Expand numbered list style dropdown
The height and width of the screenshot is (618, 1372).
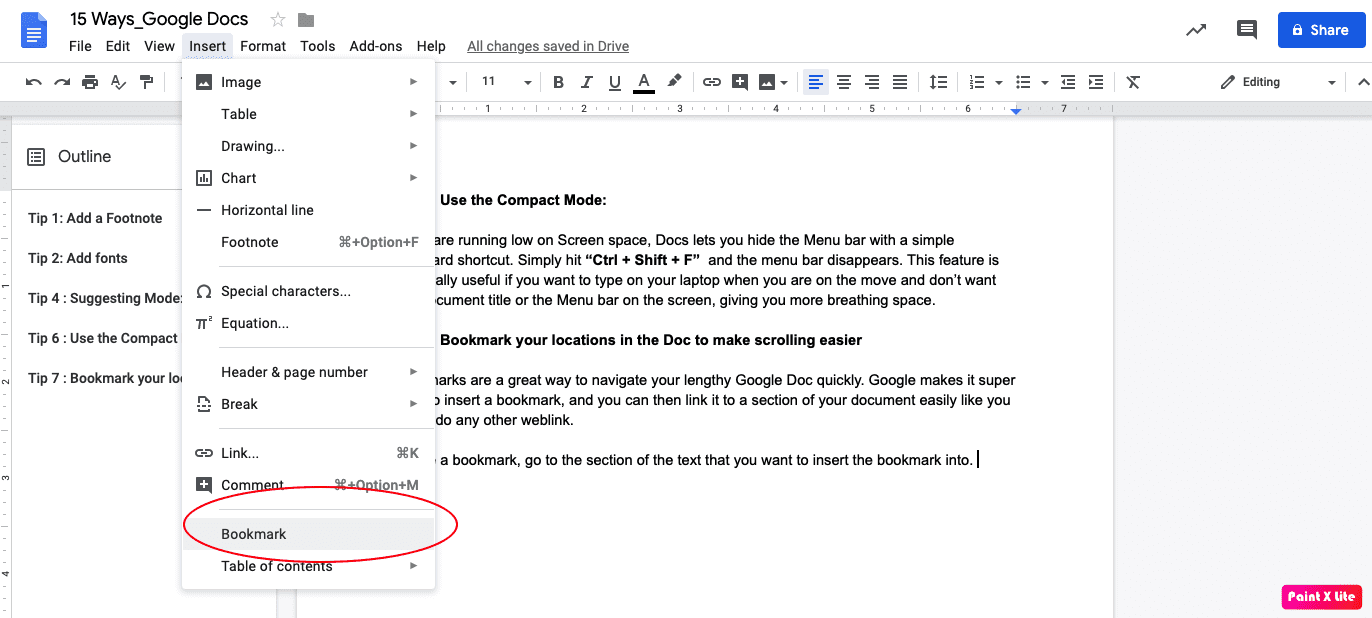point(999,82)
